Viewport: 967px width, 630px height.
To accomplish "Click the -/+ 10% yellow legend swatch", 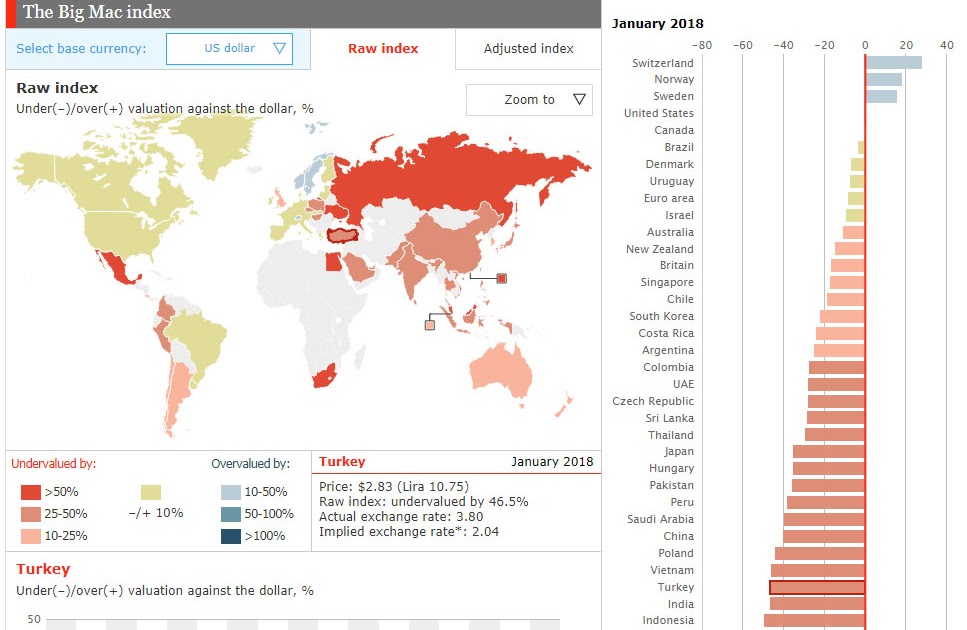I will [151, 492].
